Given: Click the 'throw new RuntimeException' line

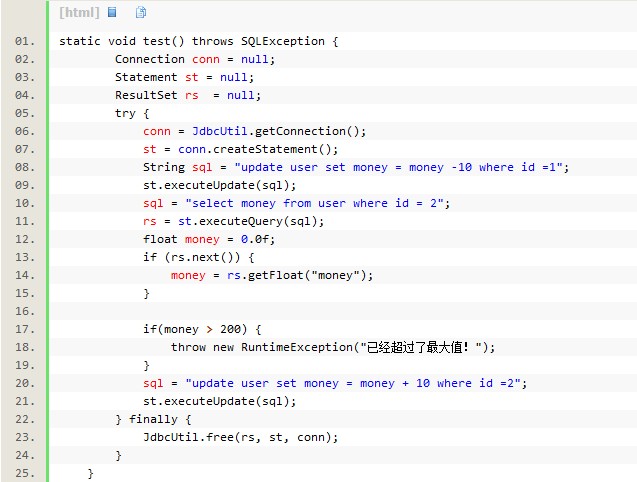Looking at the screenshot, I should pos(333,347).
